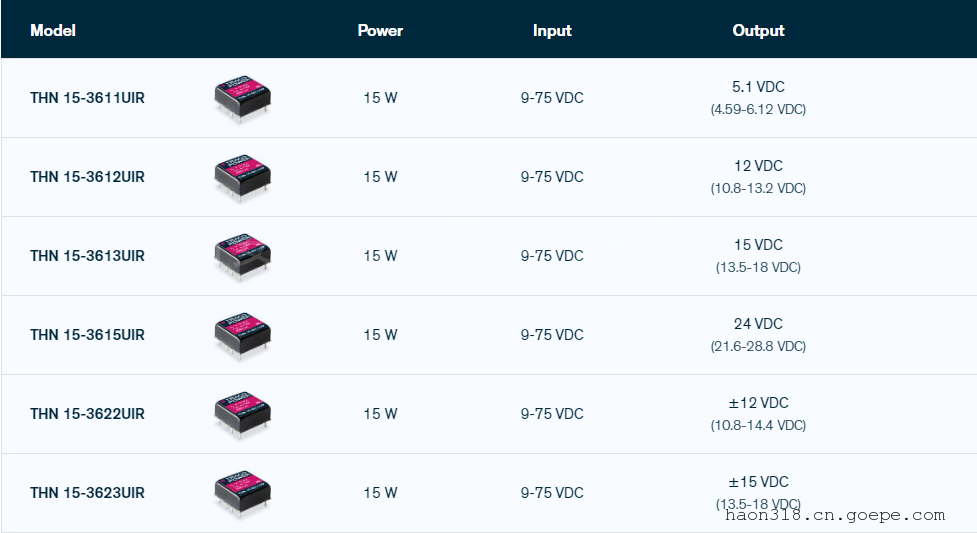Click the THN 15-3623UIR product image
This screenshot has height=533, width=977.
tap(243, 494)
